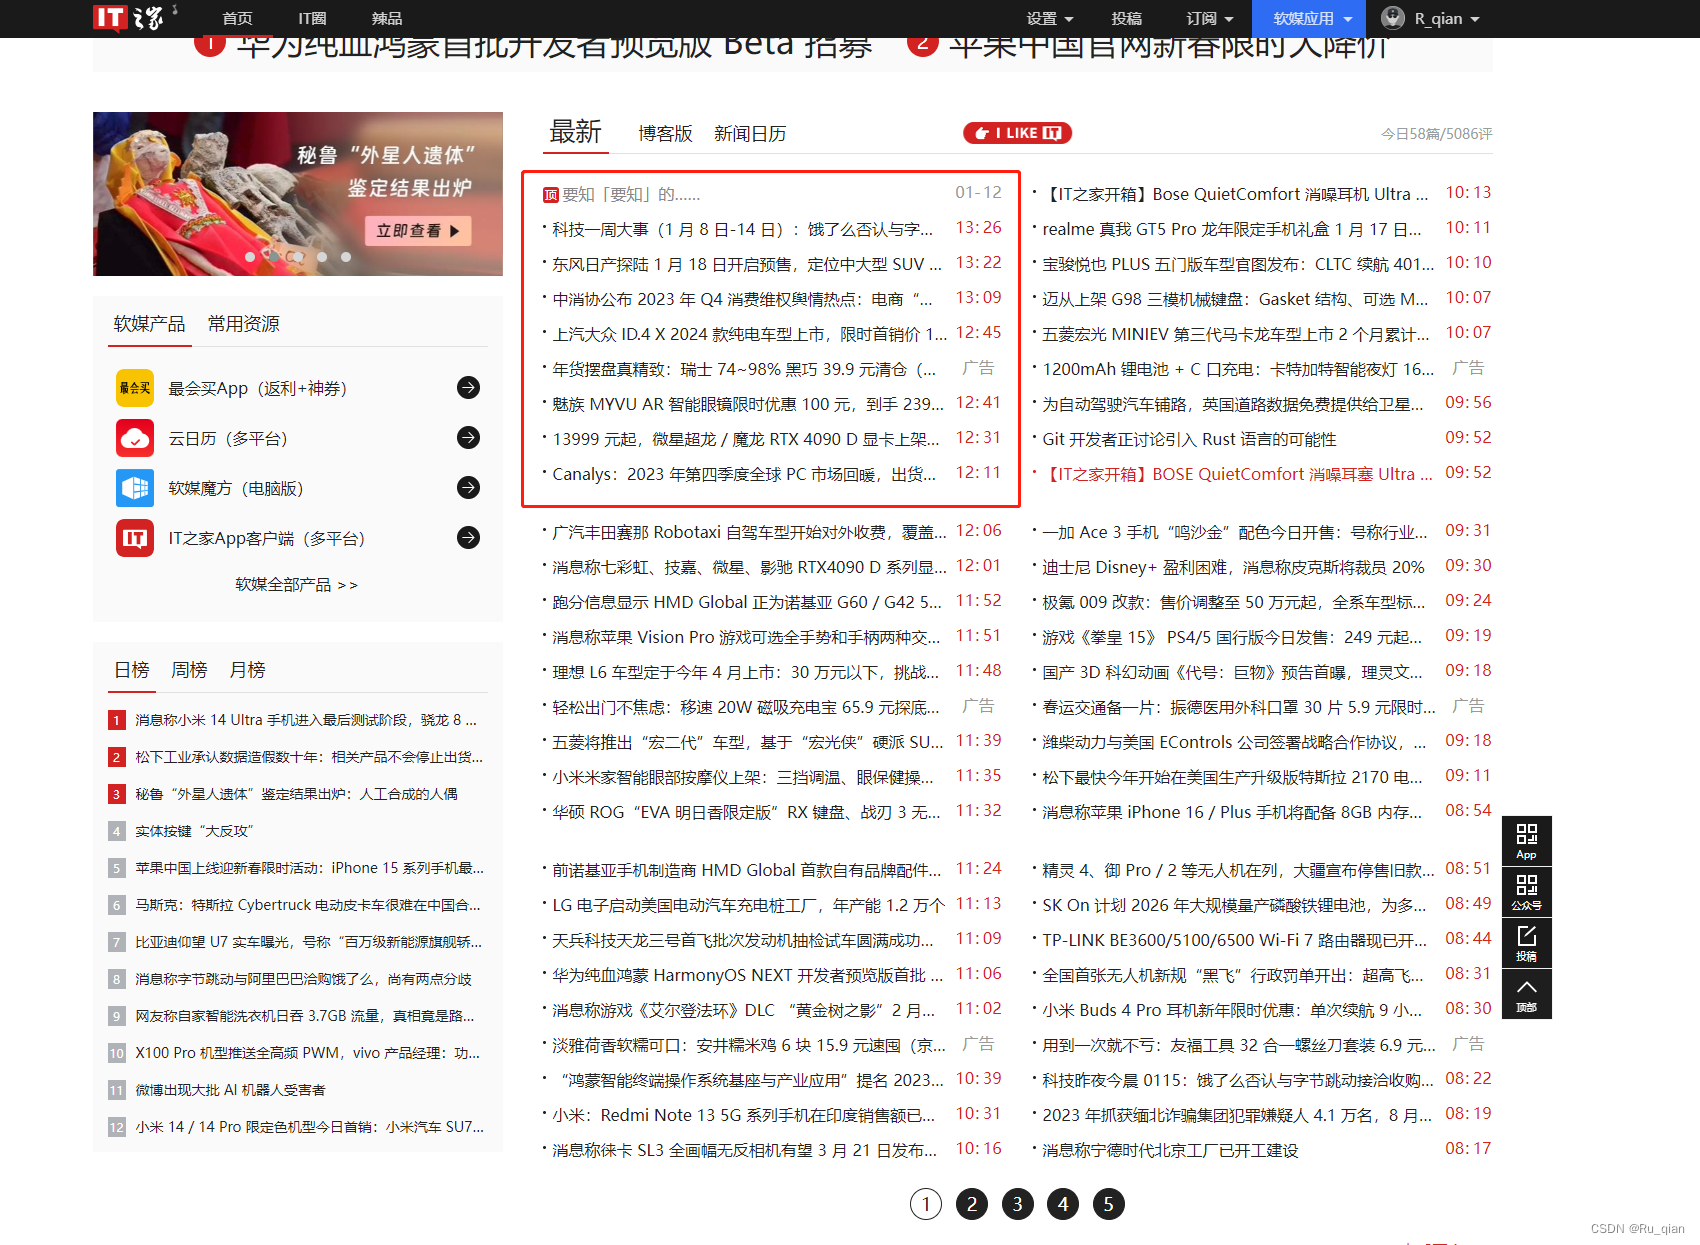The image size is (1700, 1245).
Task: Switch to the 新闻日历 tab
Action: (x=750, y=134)
